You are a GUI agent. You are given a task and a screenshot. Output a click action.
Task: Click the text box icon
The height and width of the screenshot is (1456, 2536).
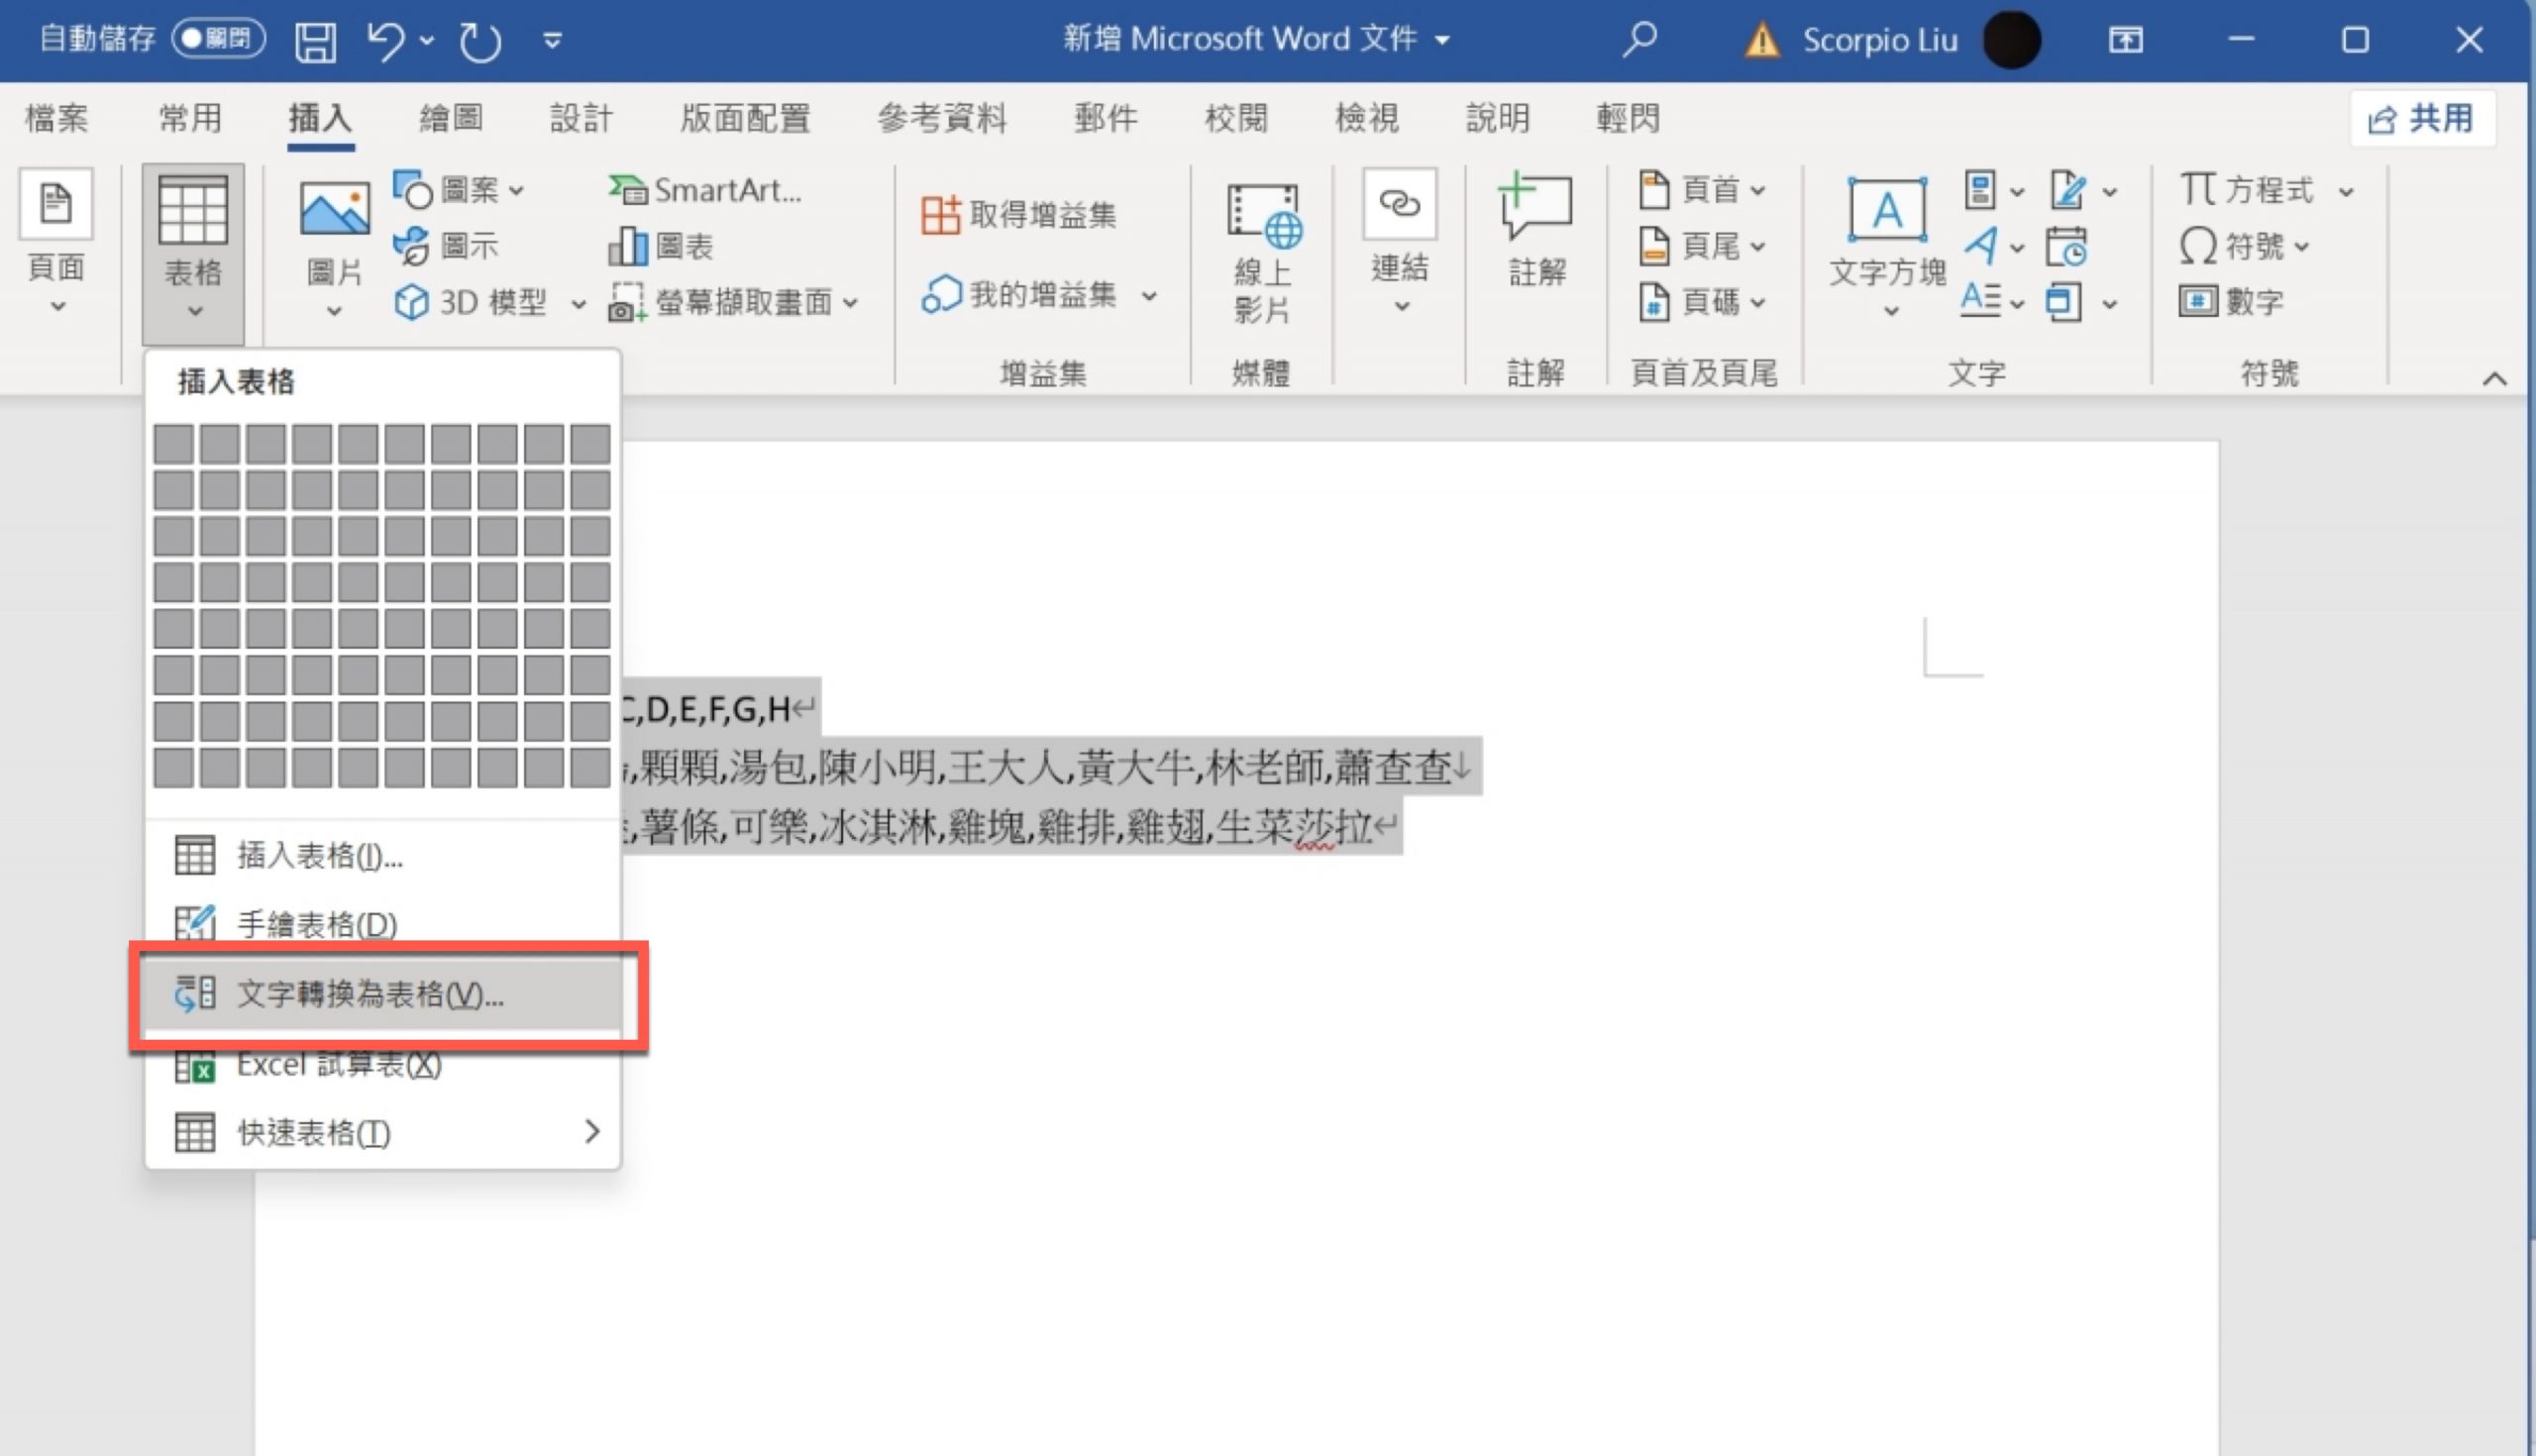coord(1886,210)
